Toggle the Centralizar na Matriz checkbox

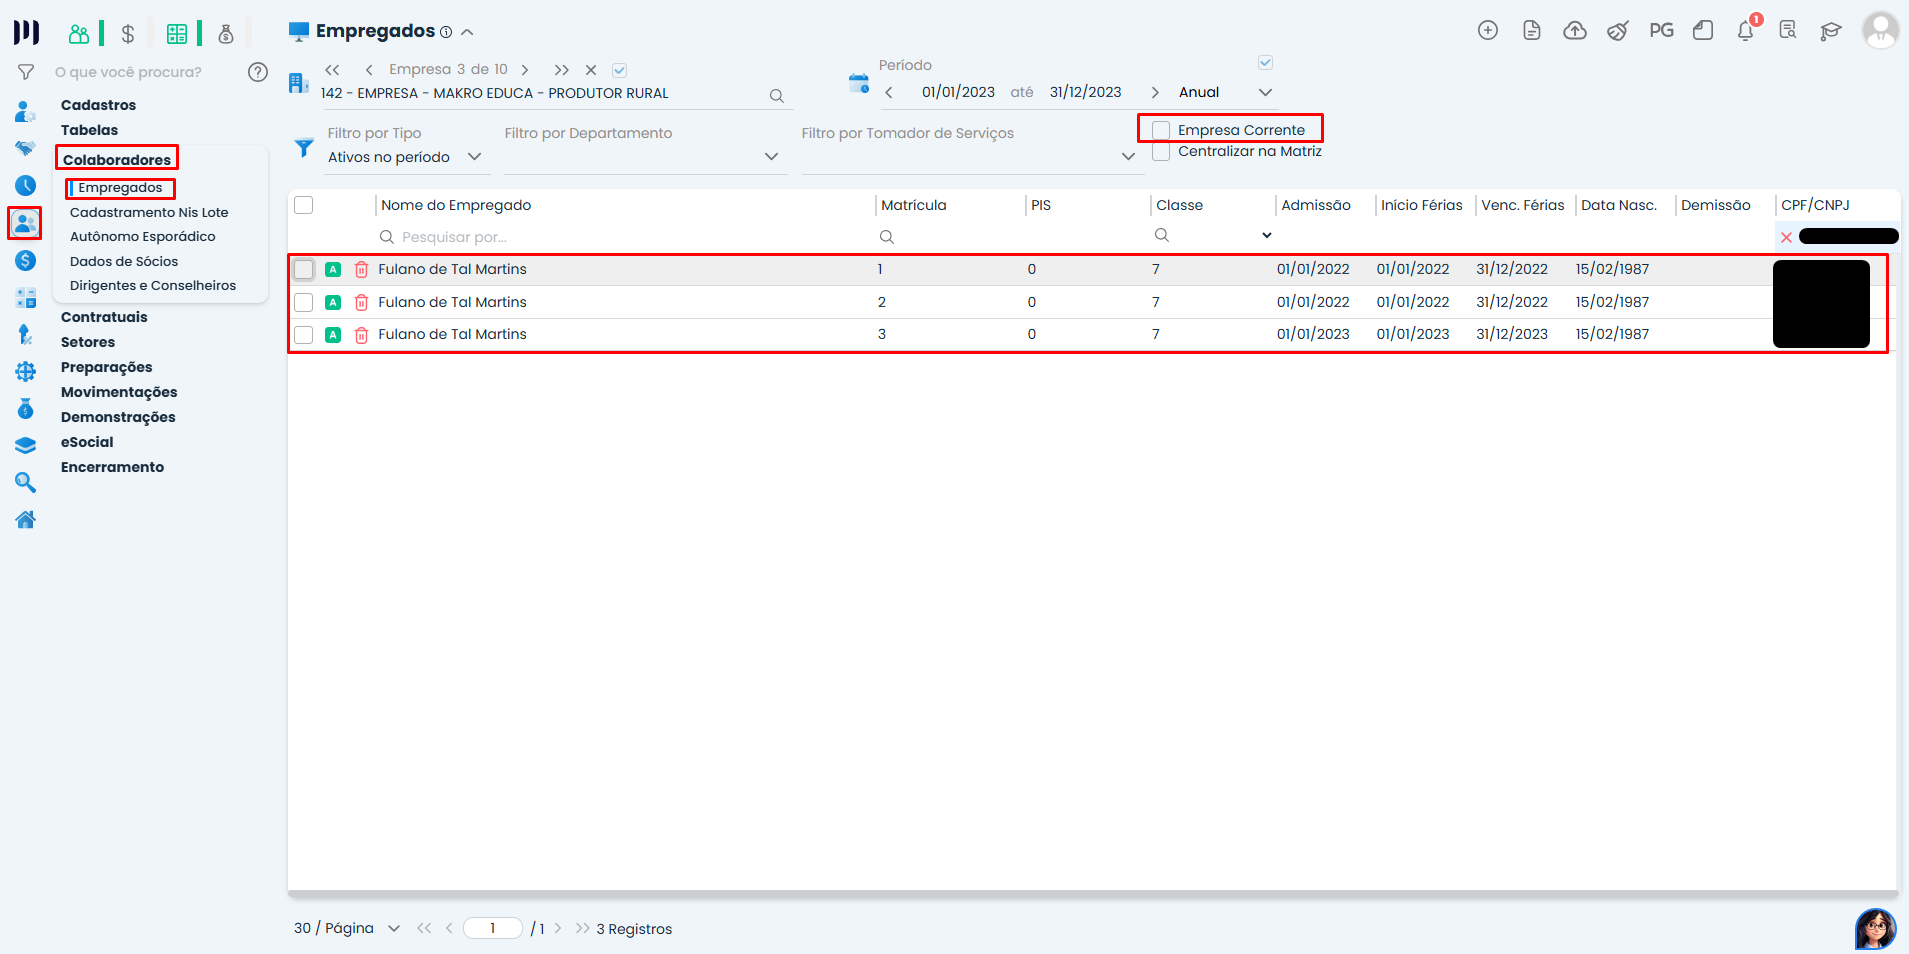1161,152
